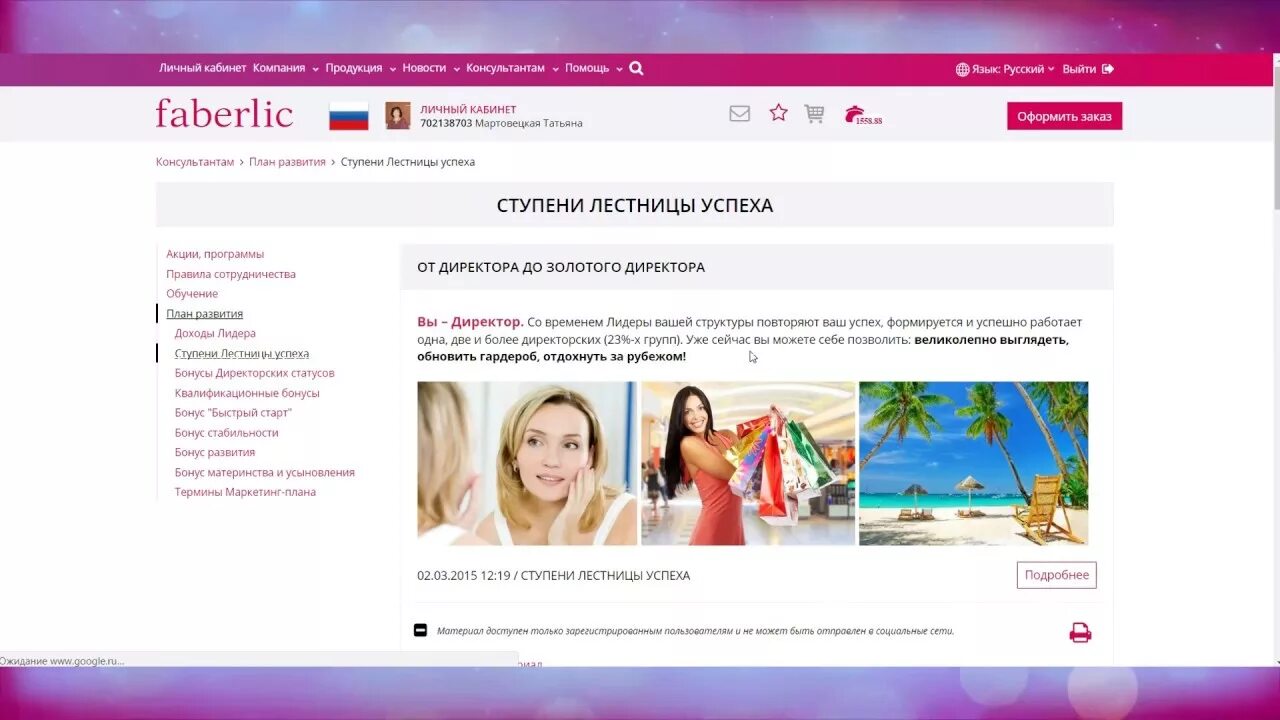
Task: Click the Мартовецкая Татьяна account name
Action: pos(528,123)
